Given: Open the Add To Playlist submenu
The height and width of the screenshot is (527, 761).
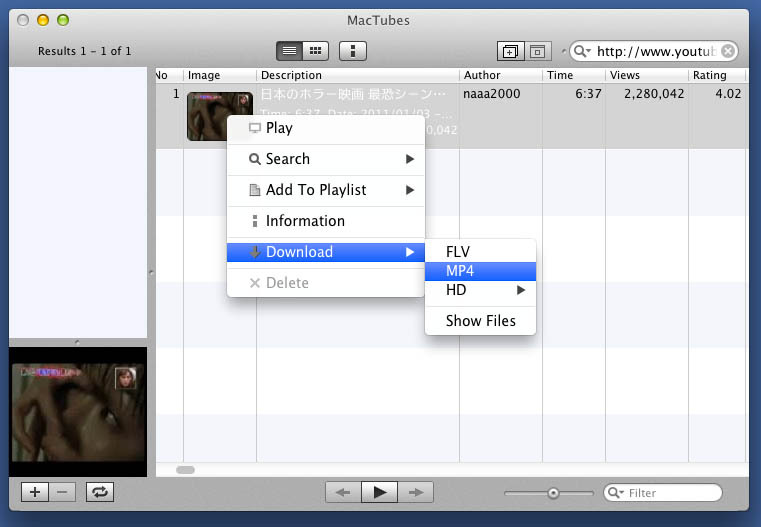Looking at the screenshot, I should coord(326,190).
